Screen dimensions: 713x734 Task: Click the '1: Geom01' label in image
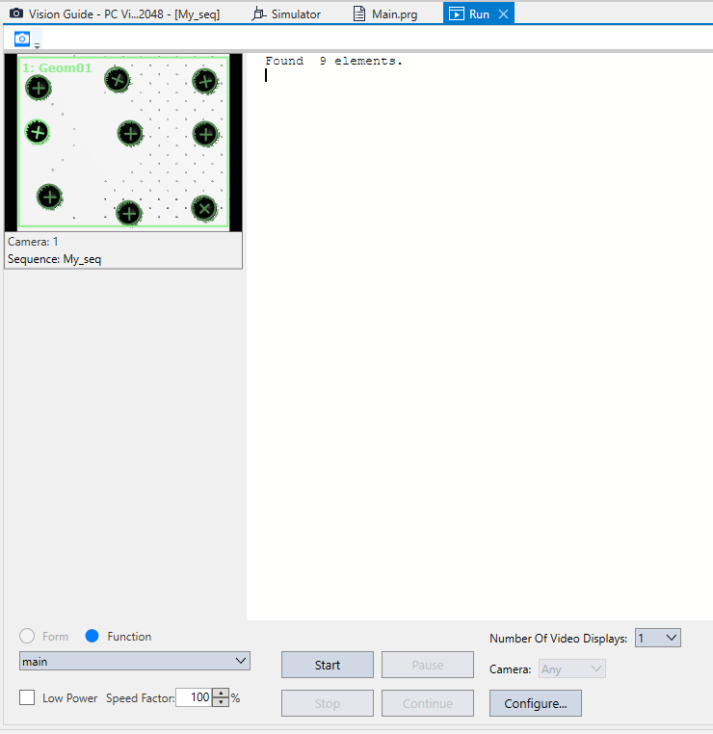(57, 68)
